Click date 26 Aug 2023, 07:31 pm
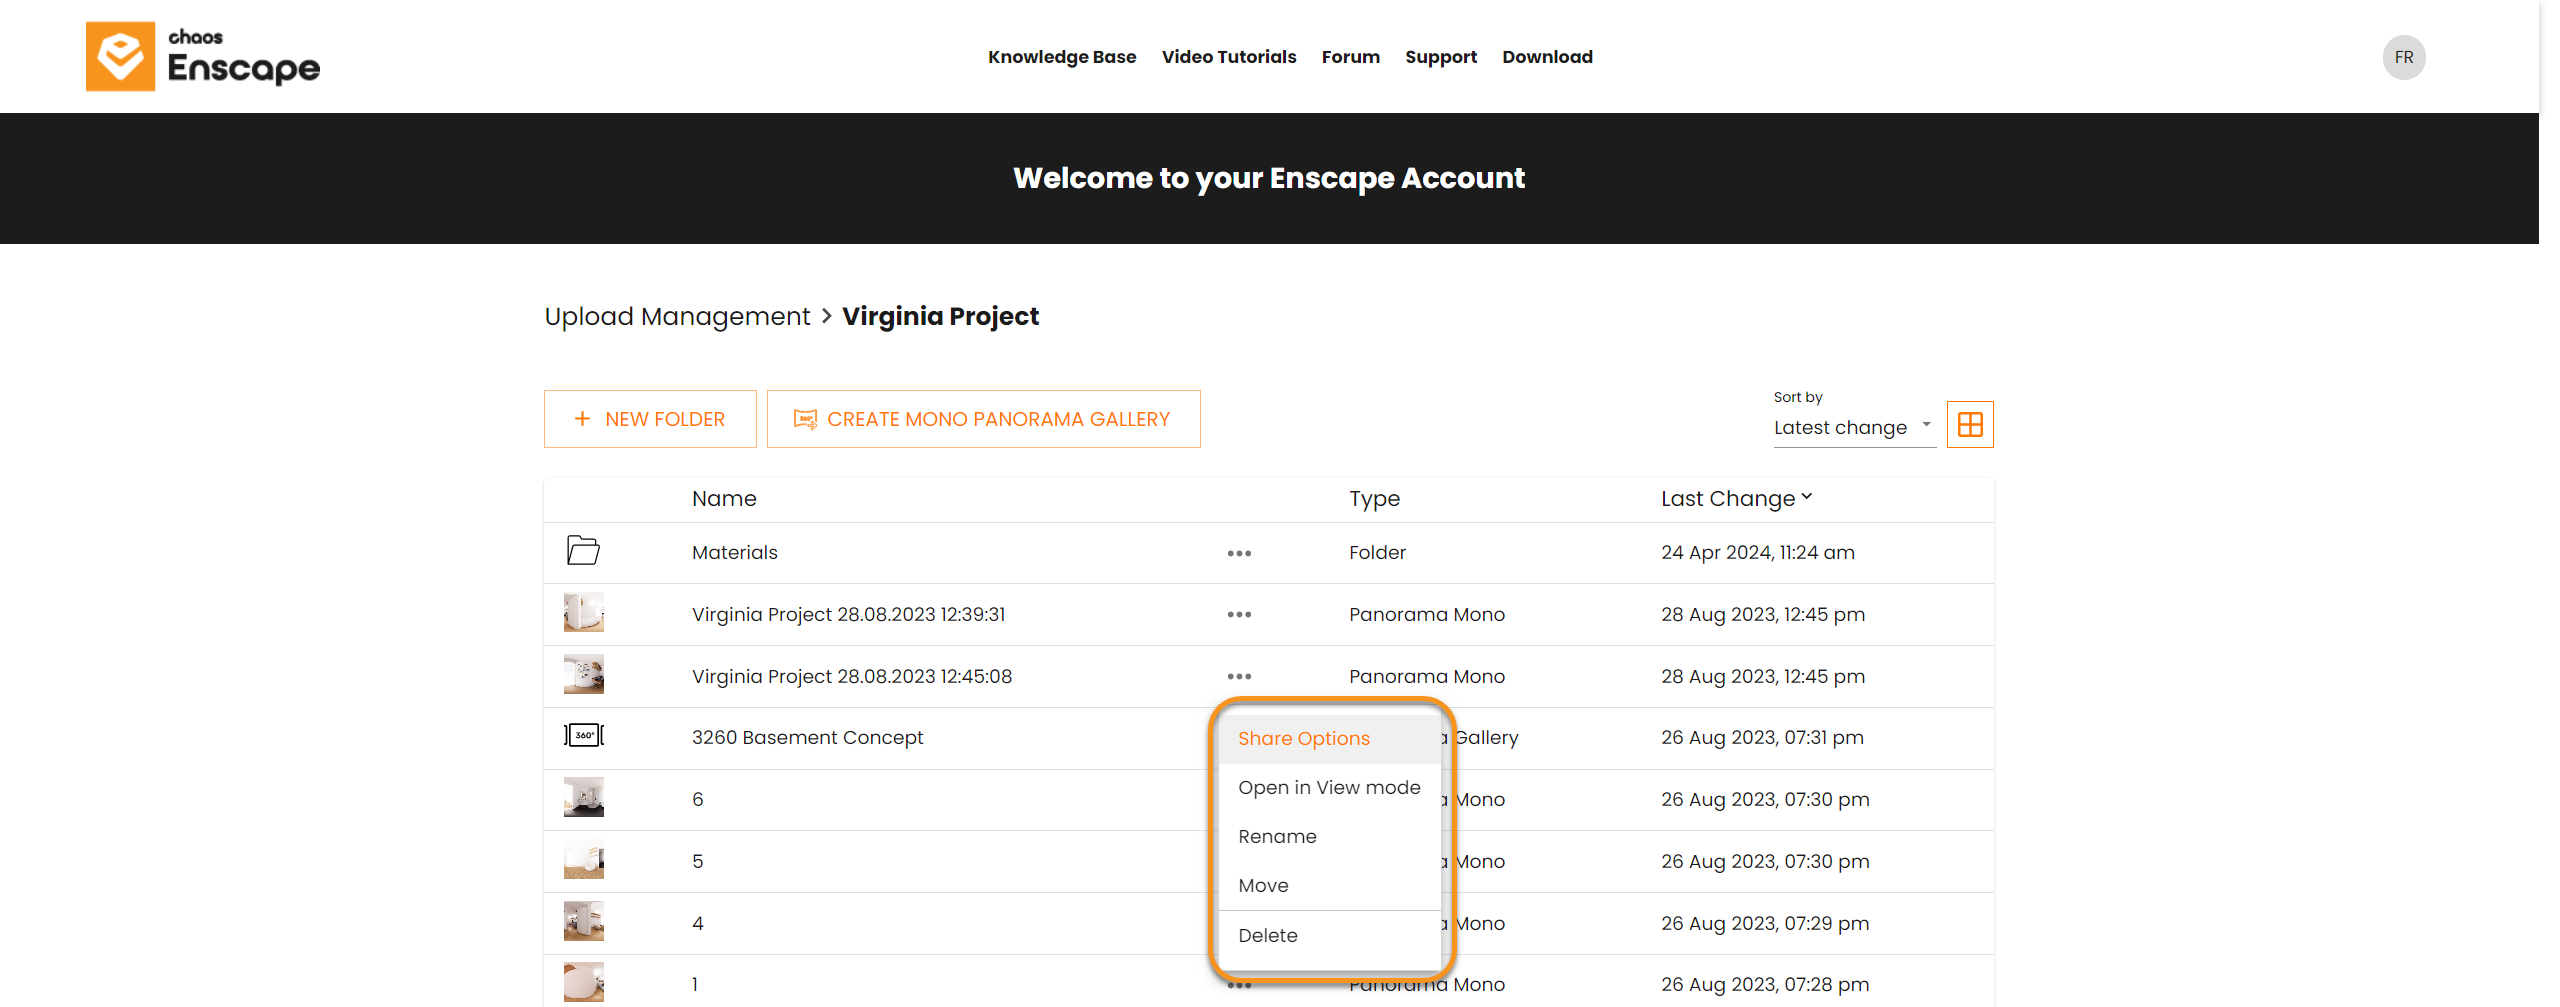The image size is (2560, 1007). (x=1762, y=738)
